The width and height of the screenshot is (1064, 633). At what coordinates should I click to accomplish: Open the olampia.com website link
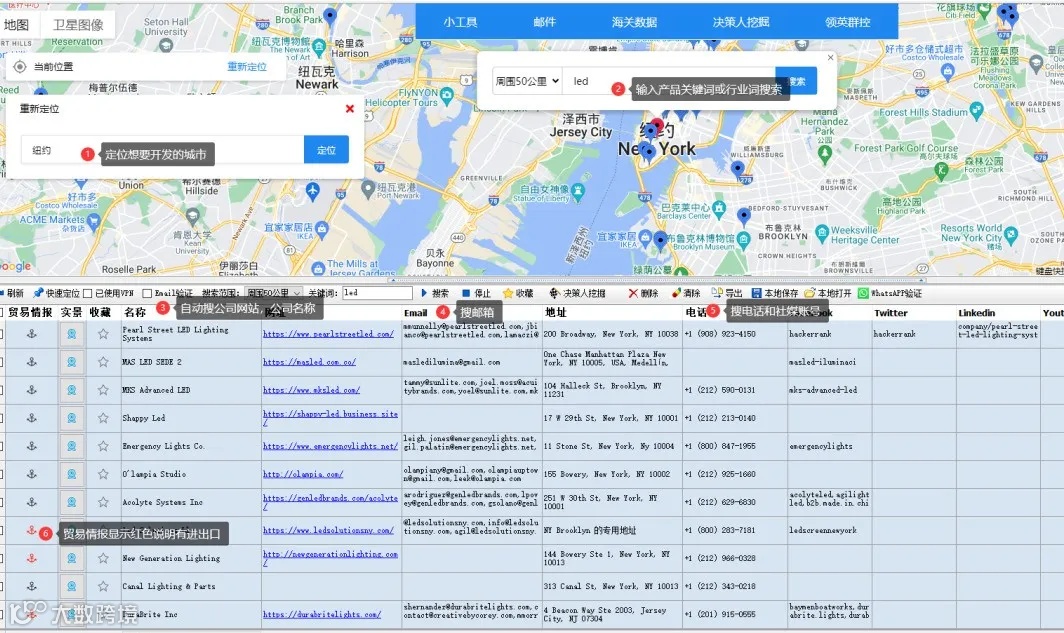pyautogui.click(x=303, y=474)
